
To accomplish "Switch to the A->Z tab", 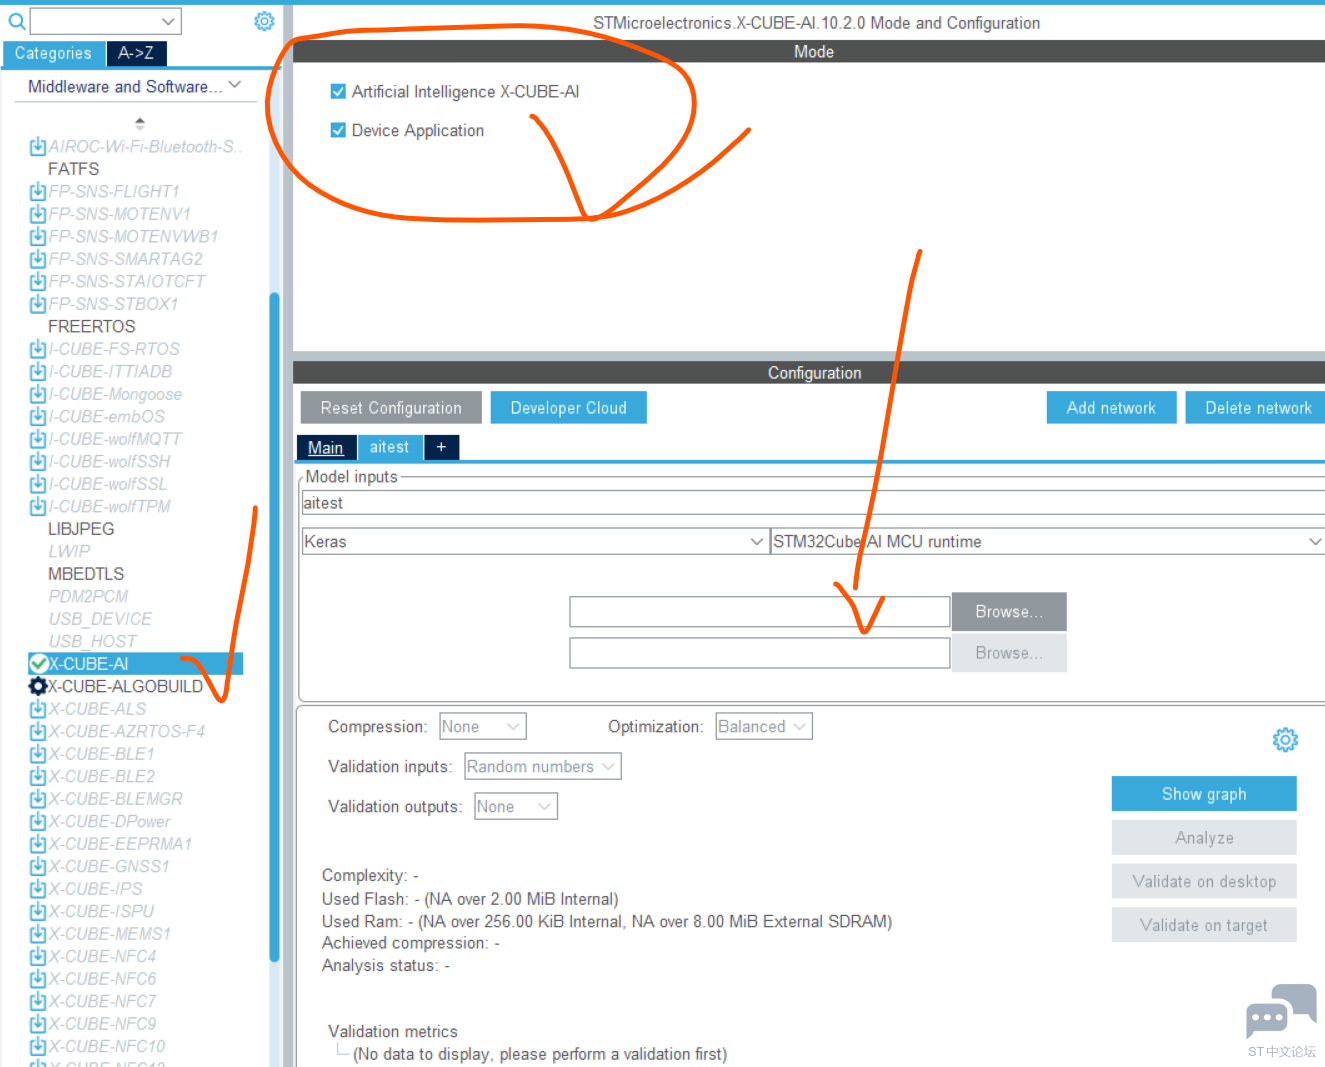I will (136, 54).
